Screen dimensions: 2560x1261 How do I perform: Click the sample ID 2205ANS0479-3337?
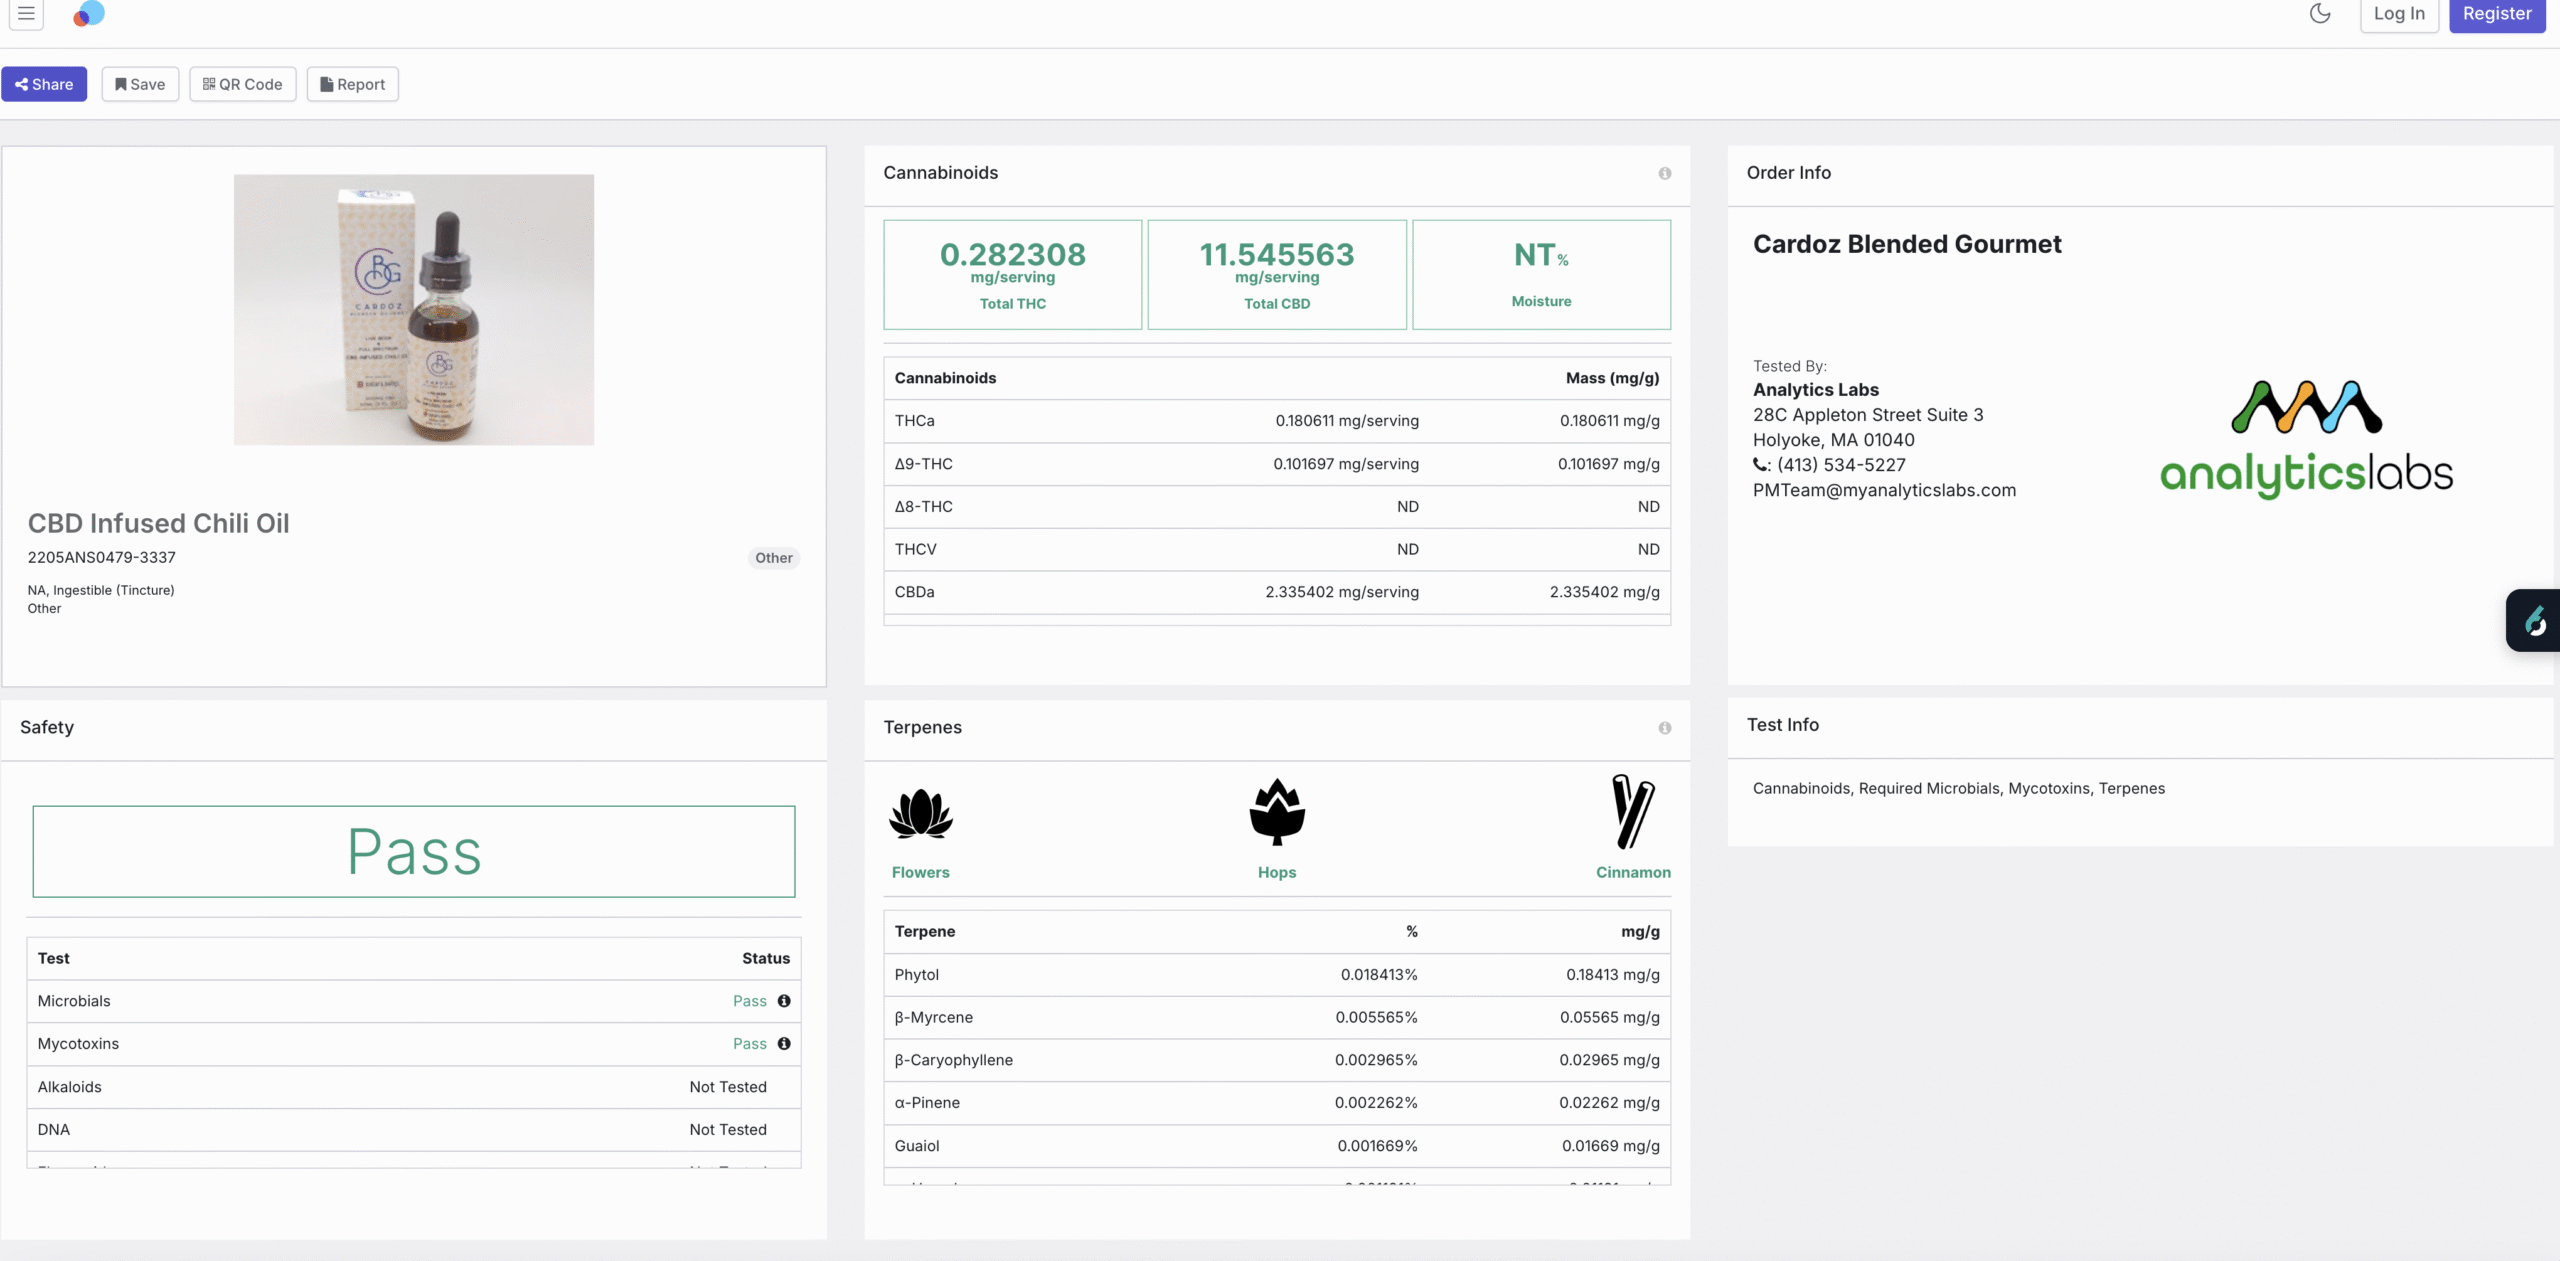coord(102,557)
